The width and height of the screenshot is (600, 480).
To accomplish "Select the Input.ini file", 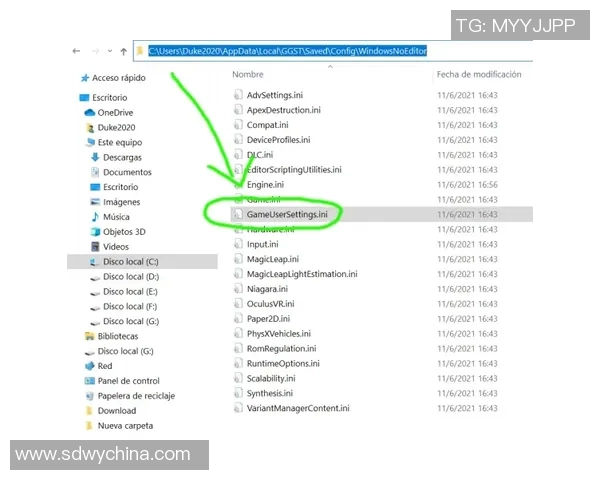I will 263,244.
